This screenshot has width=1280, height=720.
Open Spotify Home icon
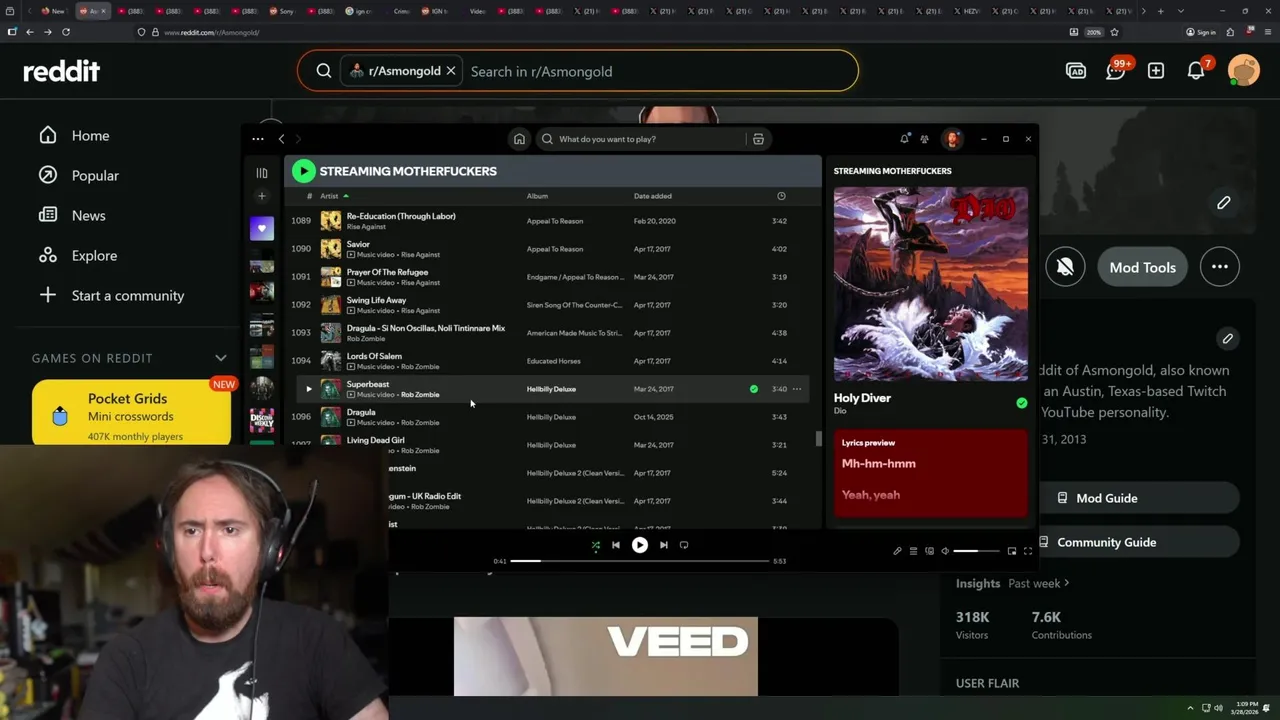(519, 139)
